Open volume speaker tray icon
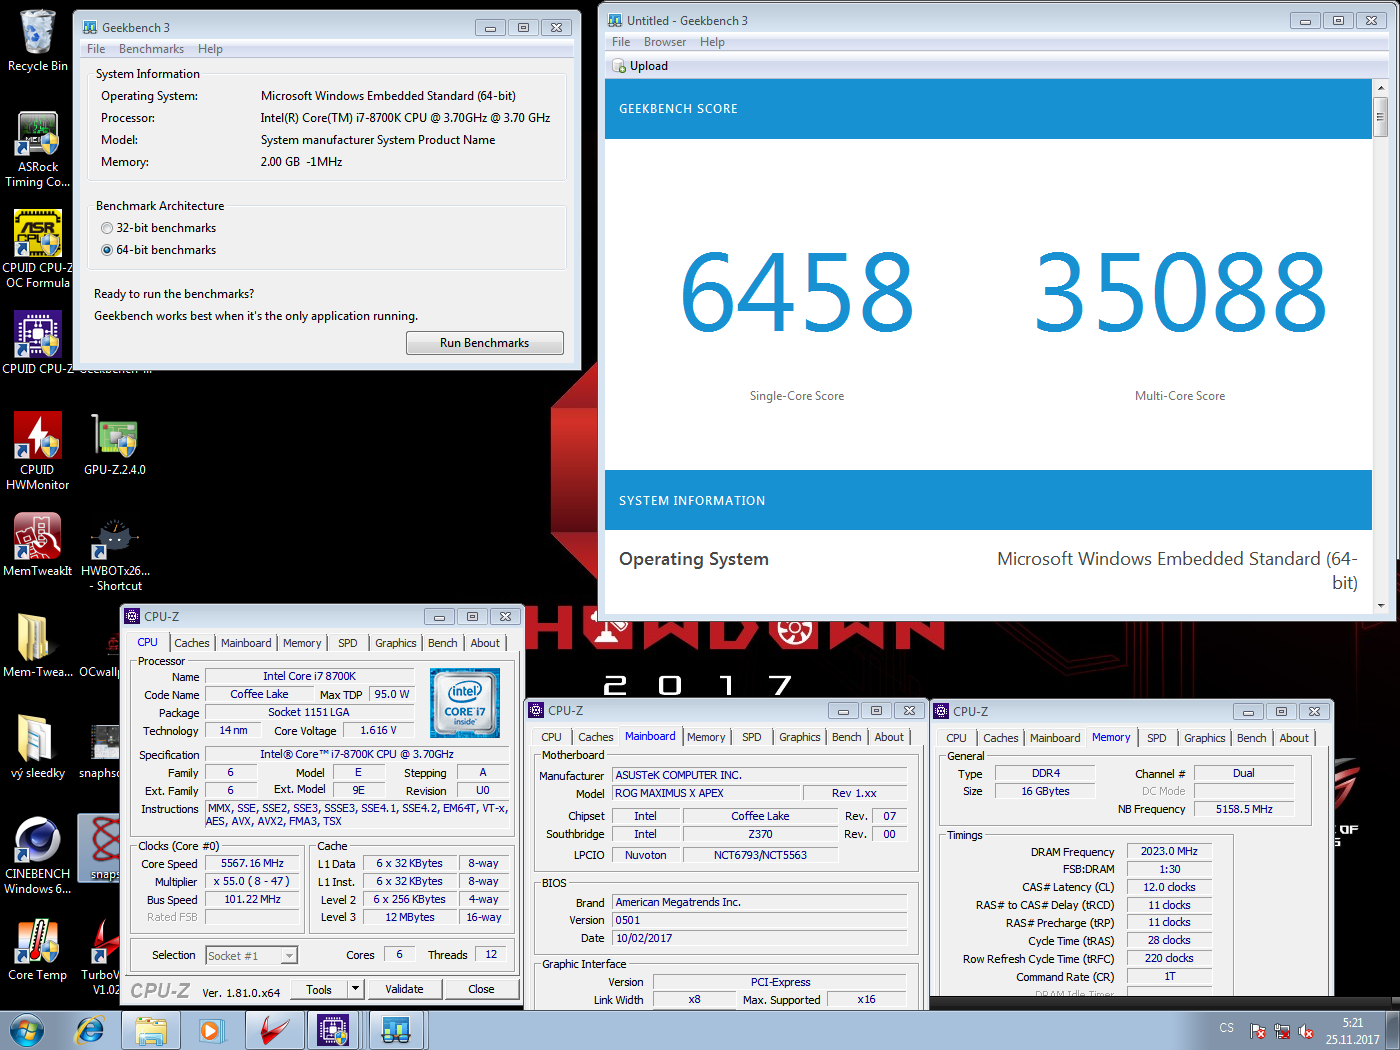Viewport: 1400px width, 1050px height. pos(1306,1031)
